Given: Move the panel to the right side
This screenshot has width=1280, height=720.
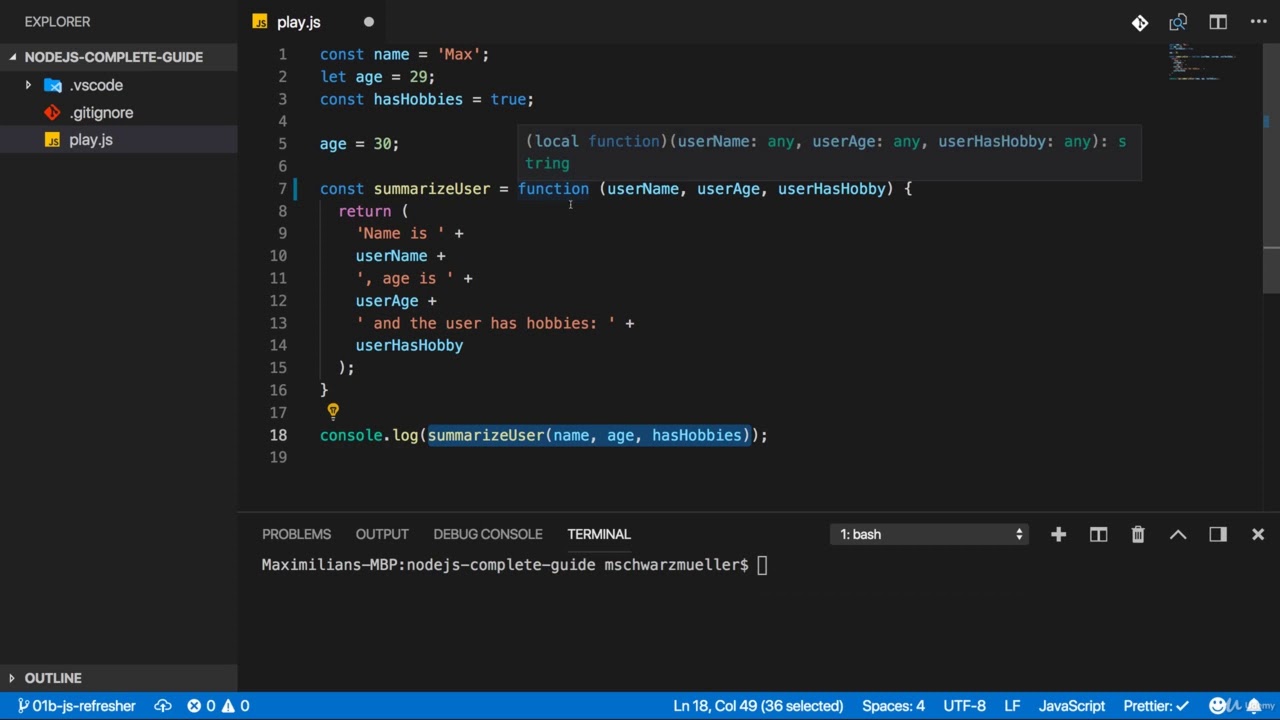Looking at the screenshot, I should click(1218, 534).
